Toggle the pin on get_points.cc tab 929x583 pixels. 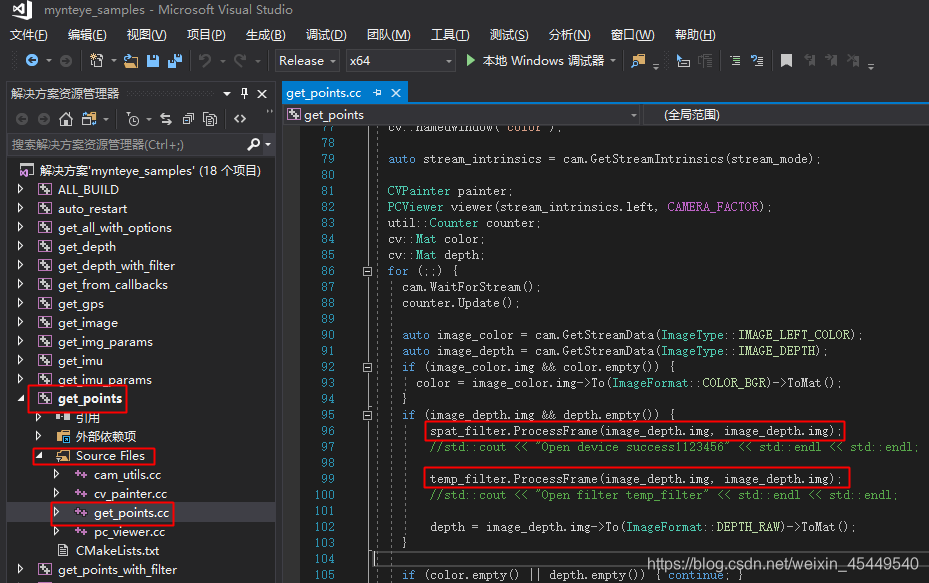pyautogui.click(x=377, y=92)
